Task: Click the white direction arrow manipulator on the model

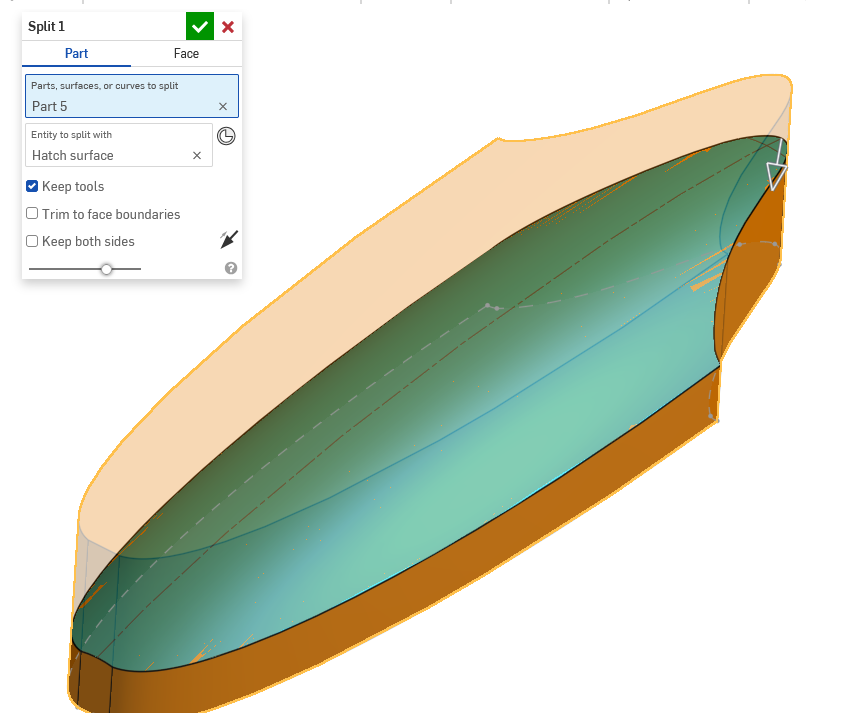Action: [x=777, y=165]
